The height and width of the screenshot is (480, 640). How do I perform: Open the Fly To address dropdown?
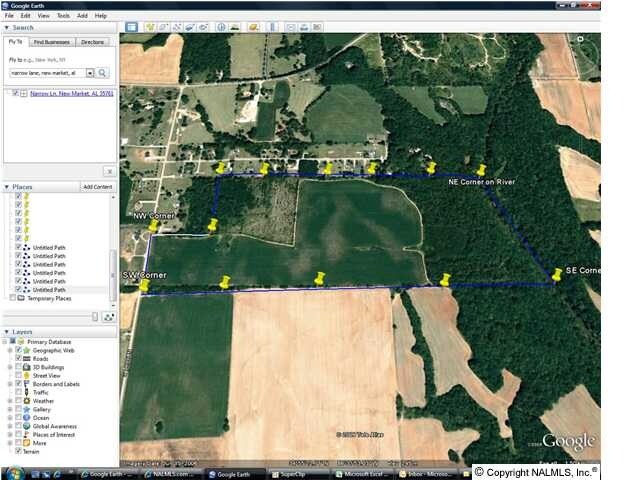(90, 73)
